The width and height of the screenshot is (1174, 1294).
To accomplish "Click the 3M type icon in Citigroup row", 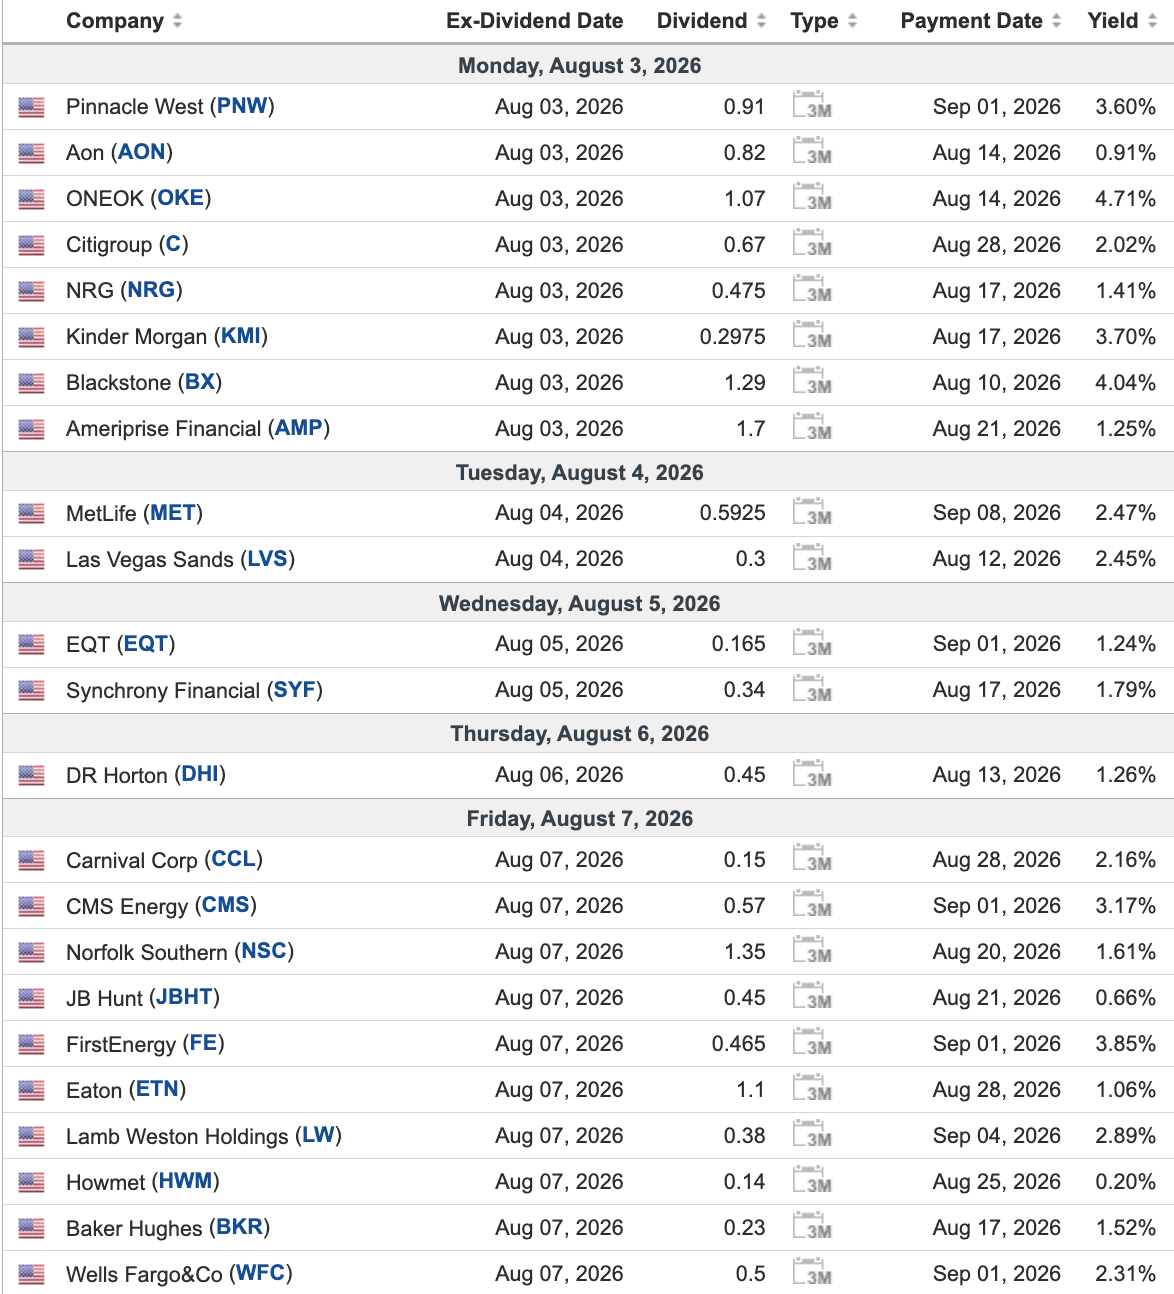I will pyautogui.click(x=812, y=243).
